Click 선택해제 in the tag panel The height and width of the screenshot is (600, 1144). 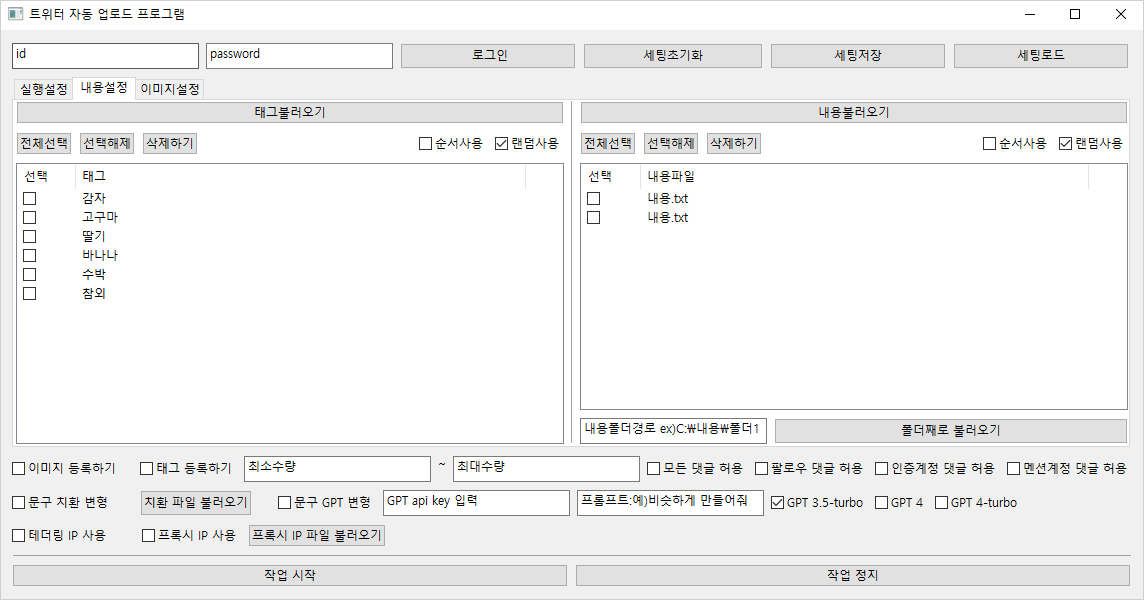(x=107, y=144)
